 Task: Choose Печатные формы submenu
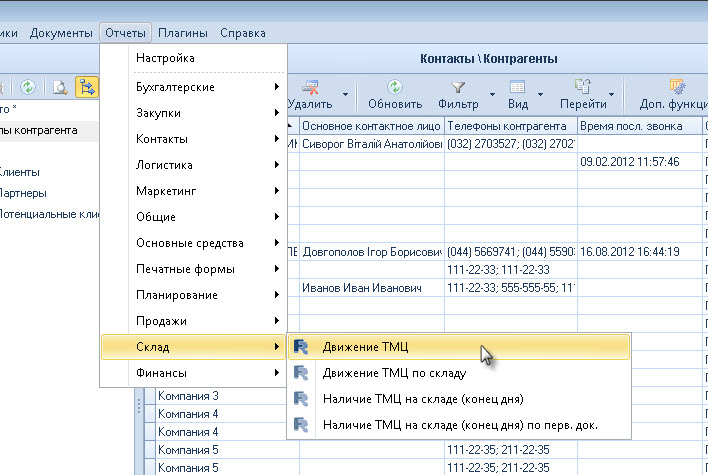click(x=193, y=269)
